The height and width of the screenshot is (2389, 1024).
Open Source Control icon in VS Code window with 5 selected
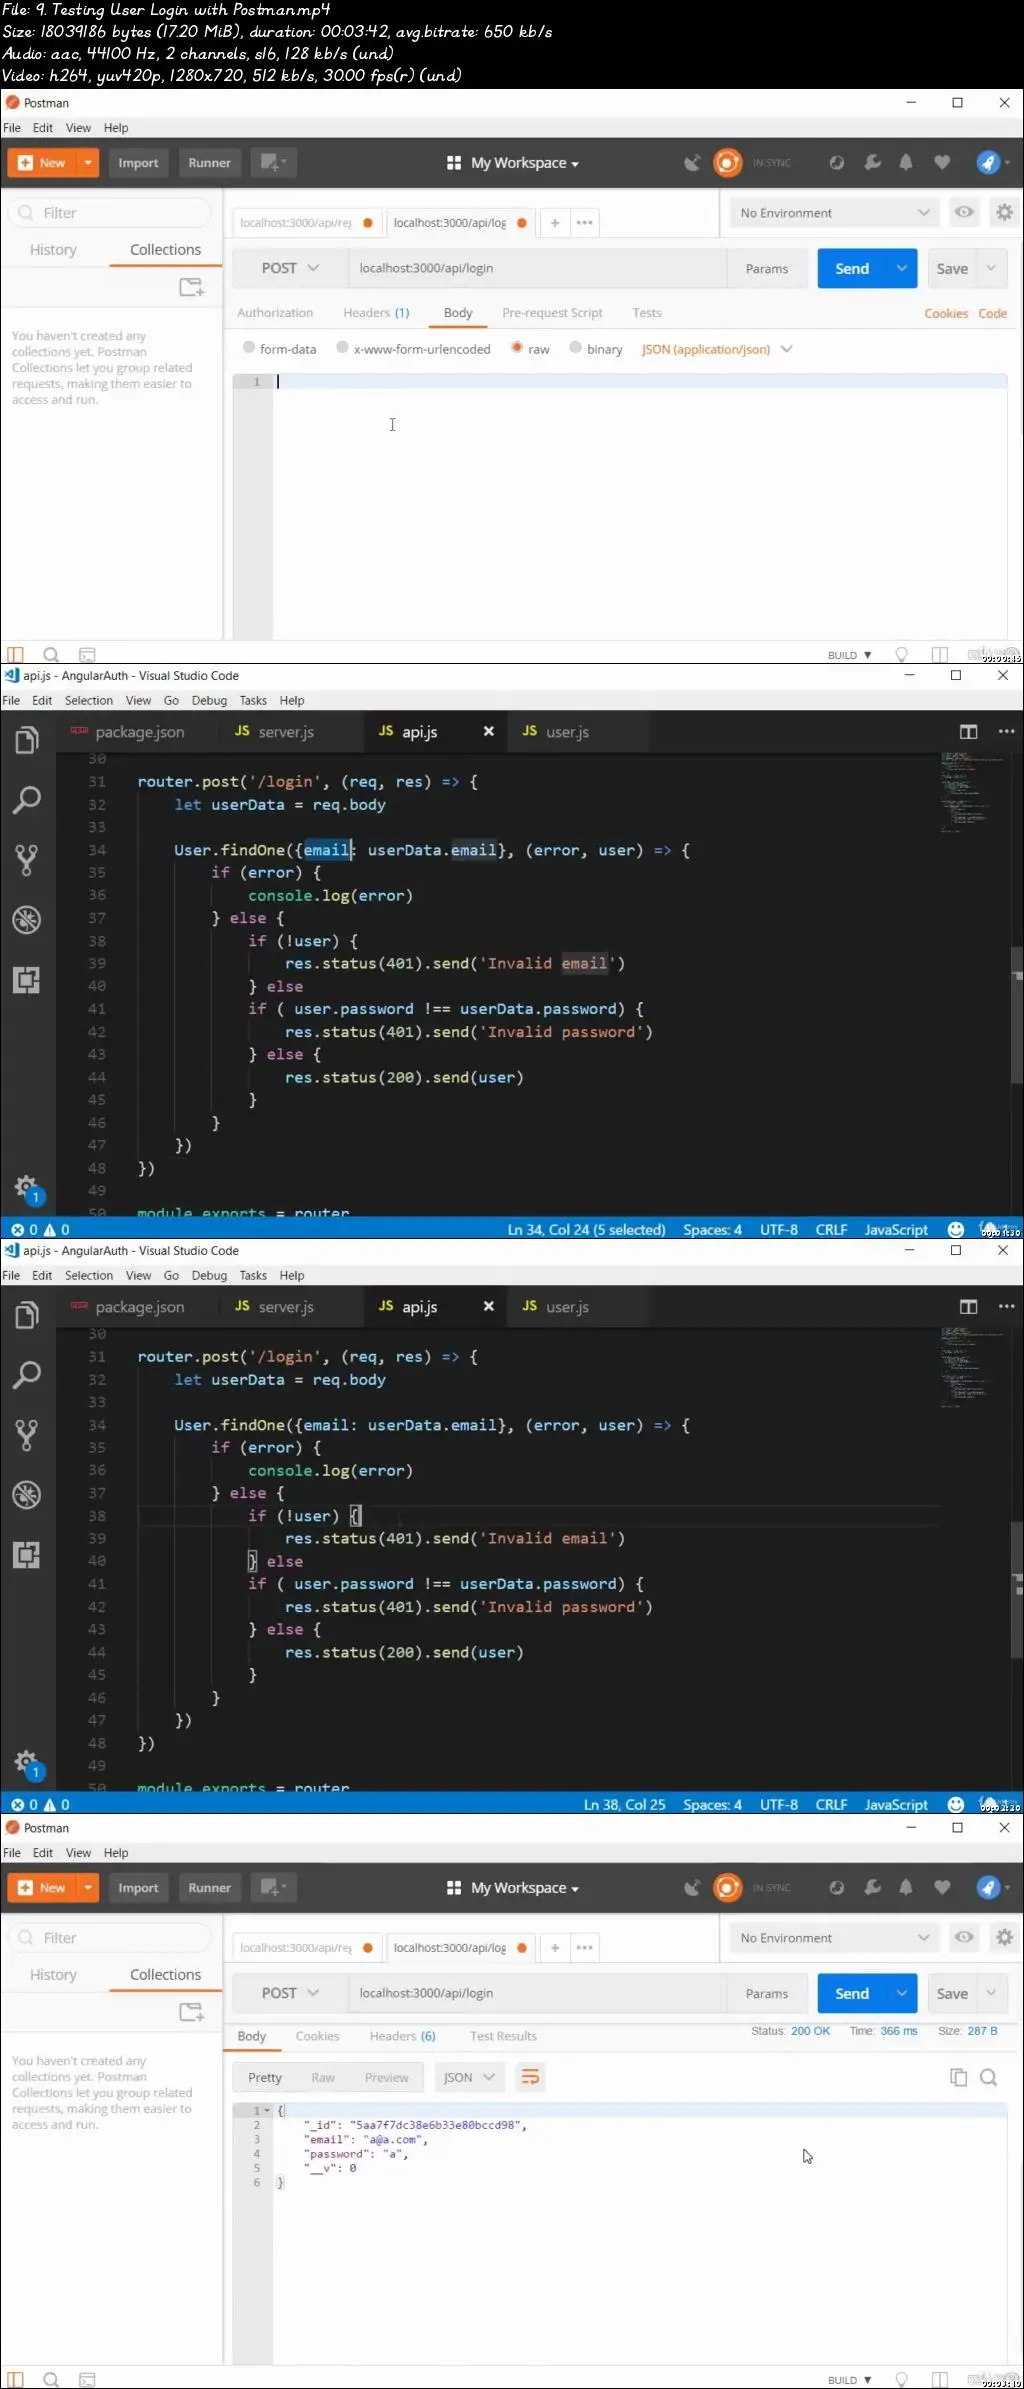[27, 860]
